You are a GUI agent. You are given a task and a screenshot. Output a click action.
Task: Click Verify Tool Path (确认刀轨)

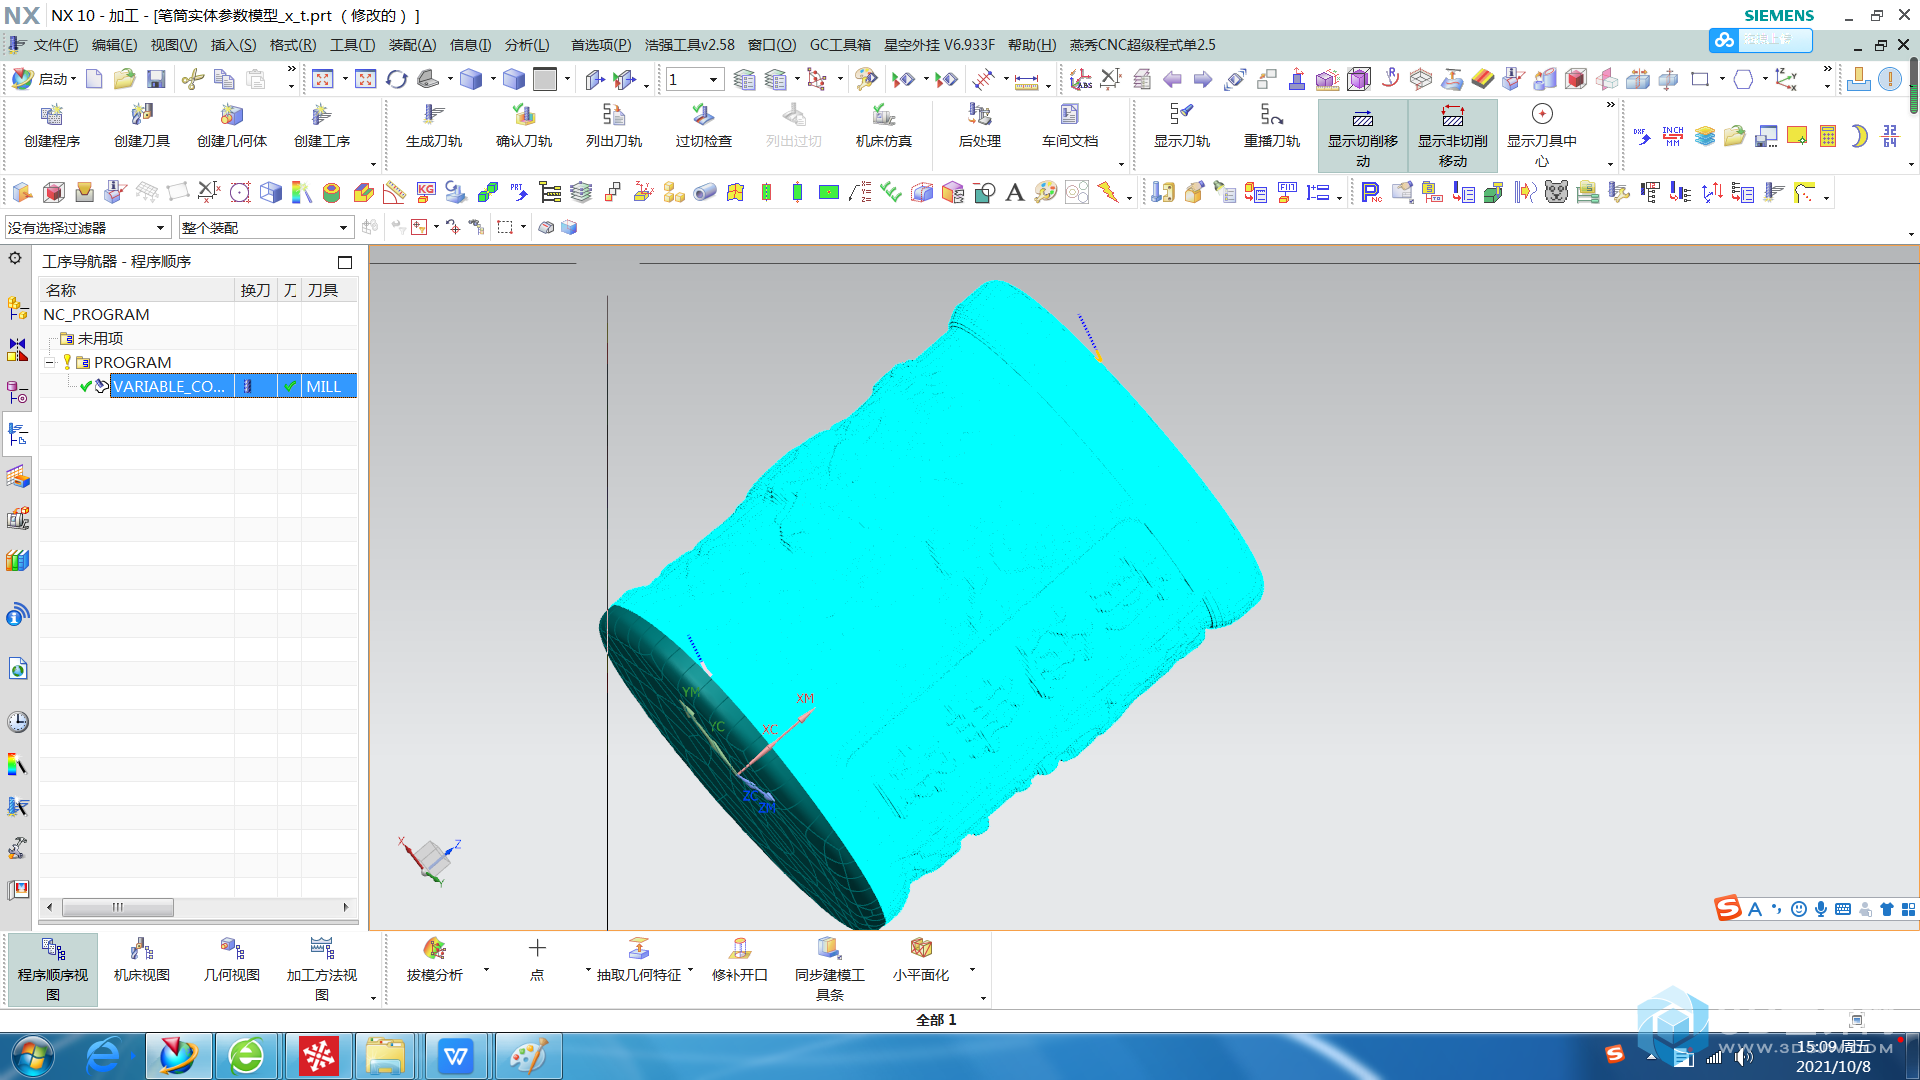(x=524, y=126)
